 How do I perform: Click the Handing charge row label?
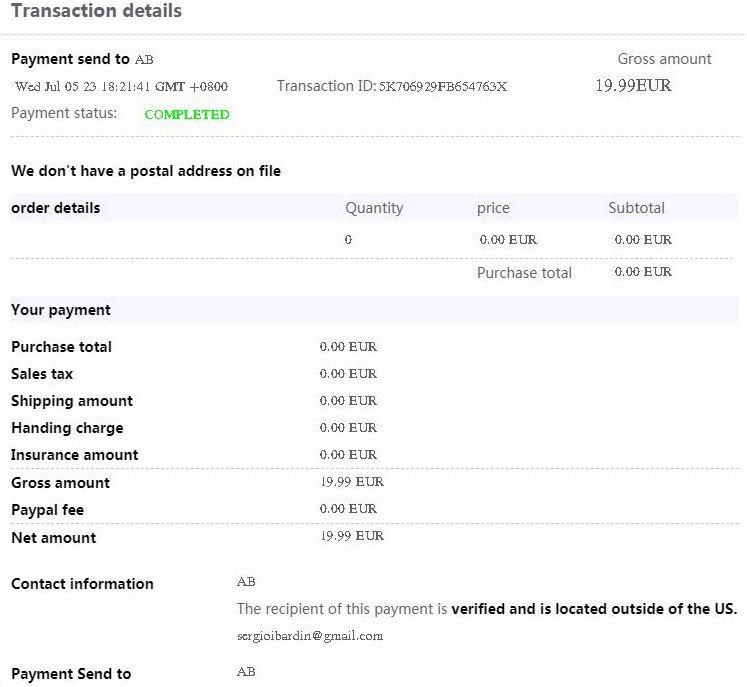67,428
